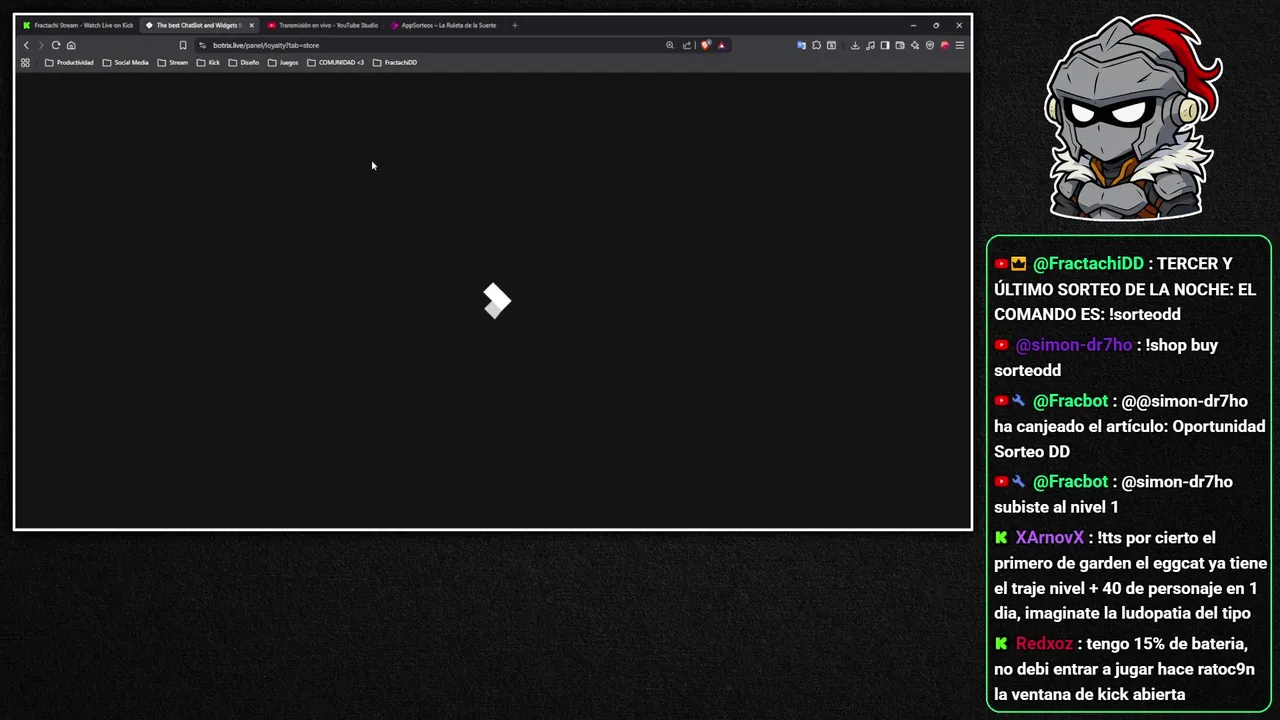Screen dimensions: 1280x720
Task: Click the zoom magnifier icon in address bar
Action: pyautogui.click(x=670, y=45)
